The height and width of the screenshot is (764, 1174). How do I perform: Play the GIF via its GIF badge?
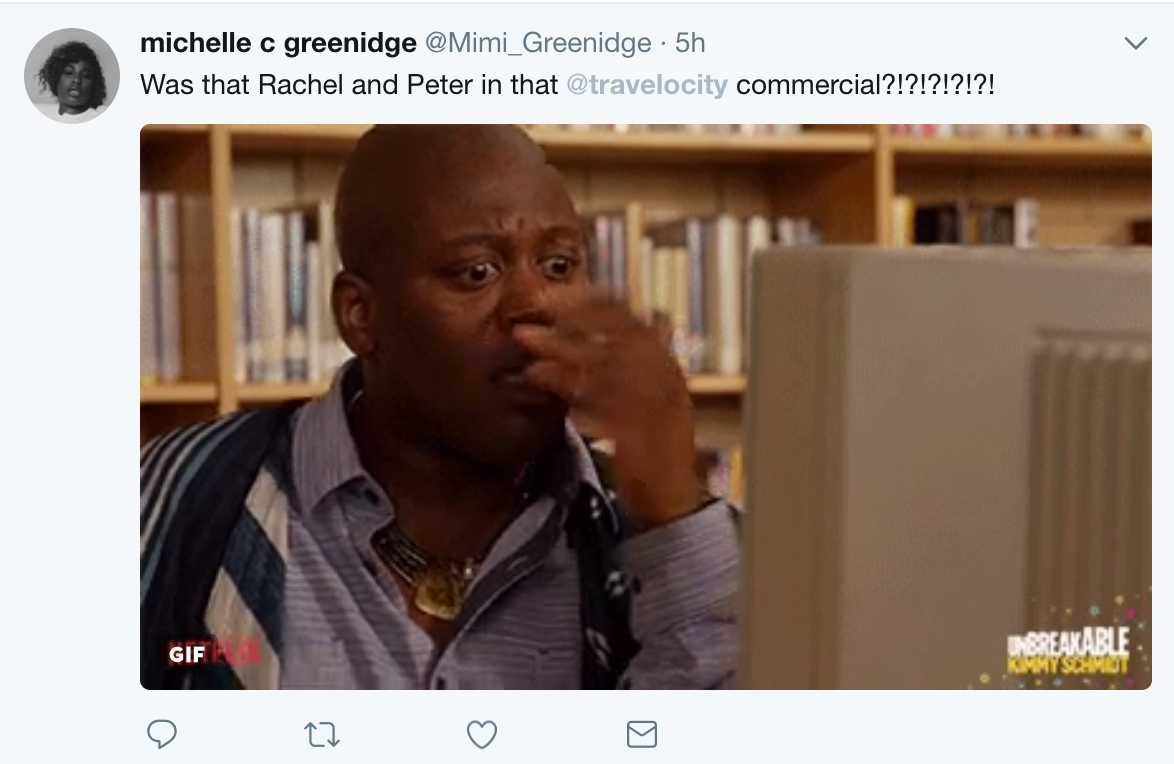pos(187,655)
